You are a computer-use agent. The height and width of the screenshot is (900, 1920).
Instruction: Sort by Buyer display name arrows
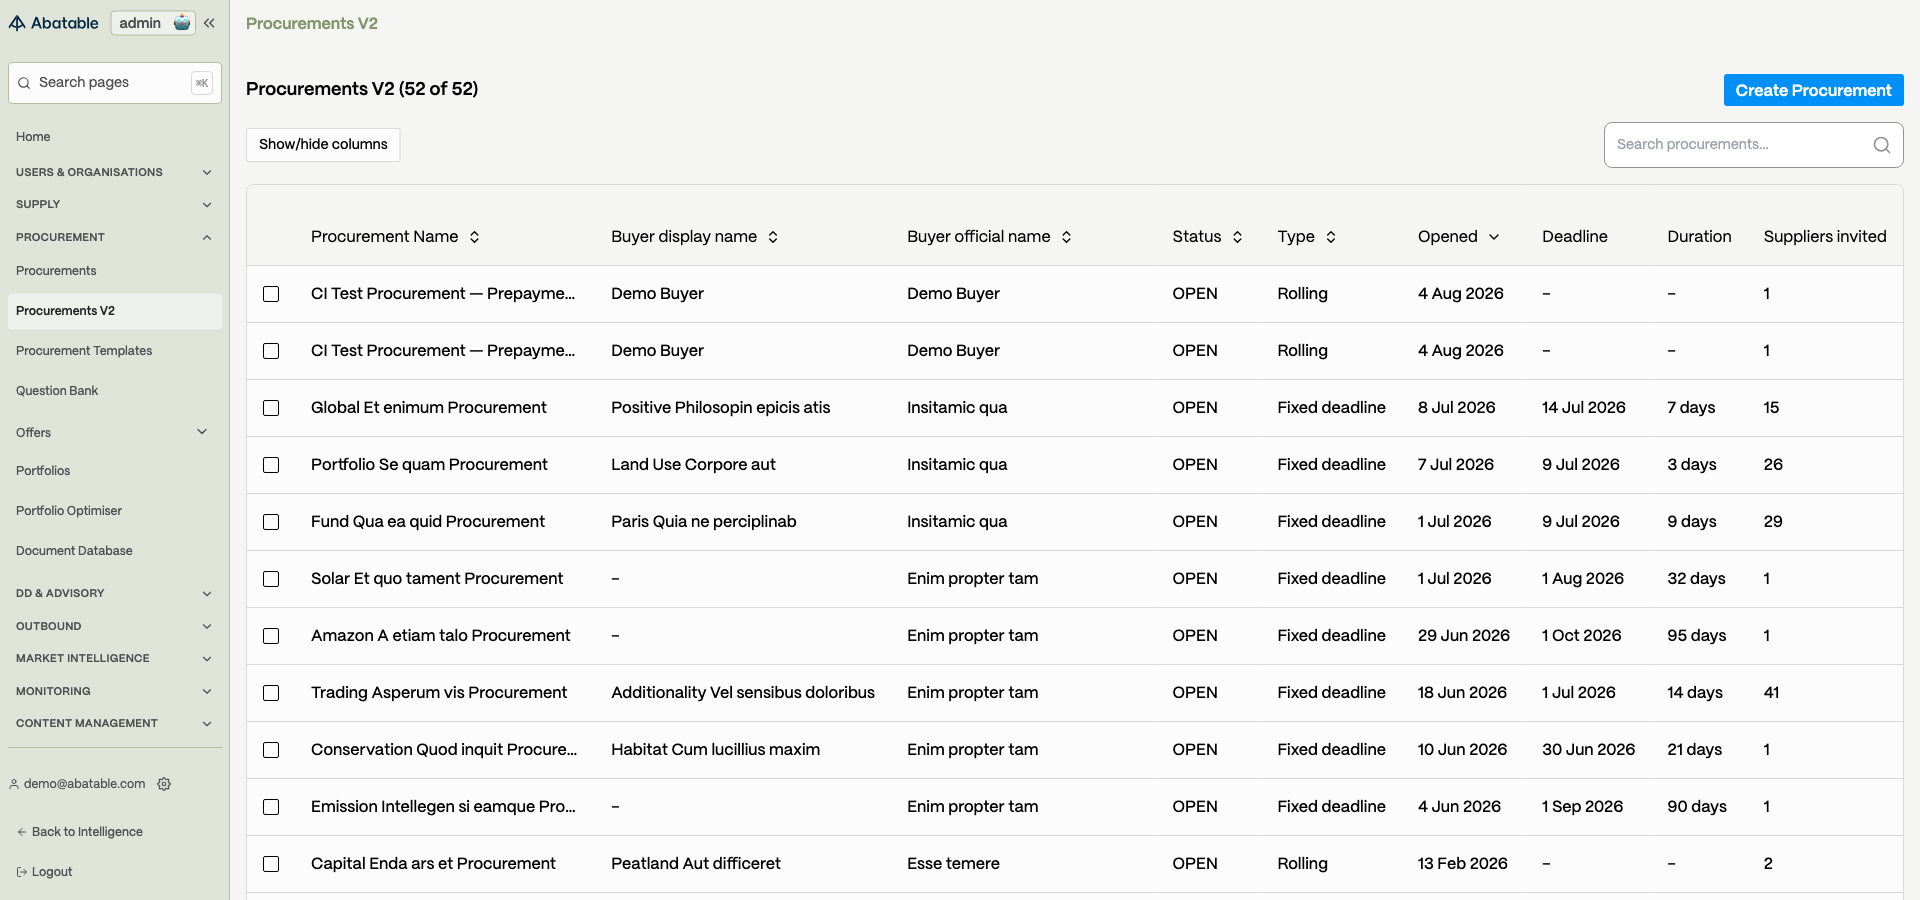coord(773,237)
